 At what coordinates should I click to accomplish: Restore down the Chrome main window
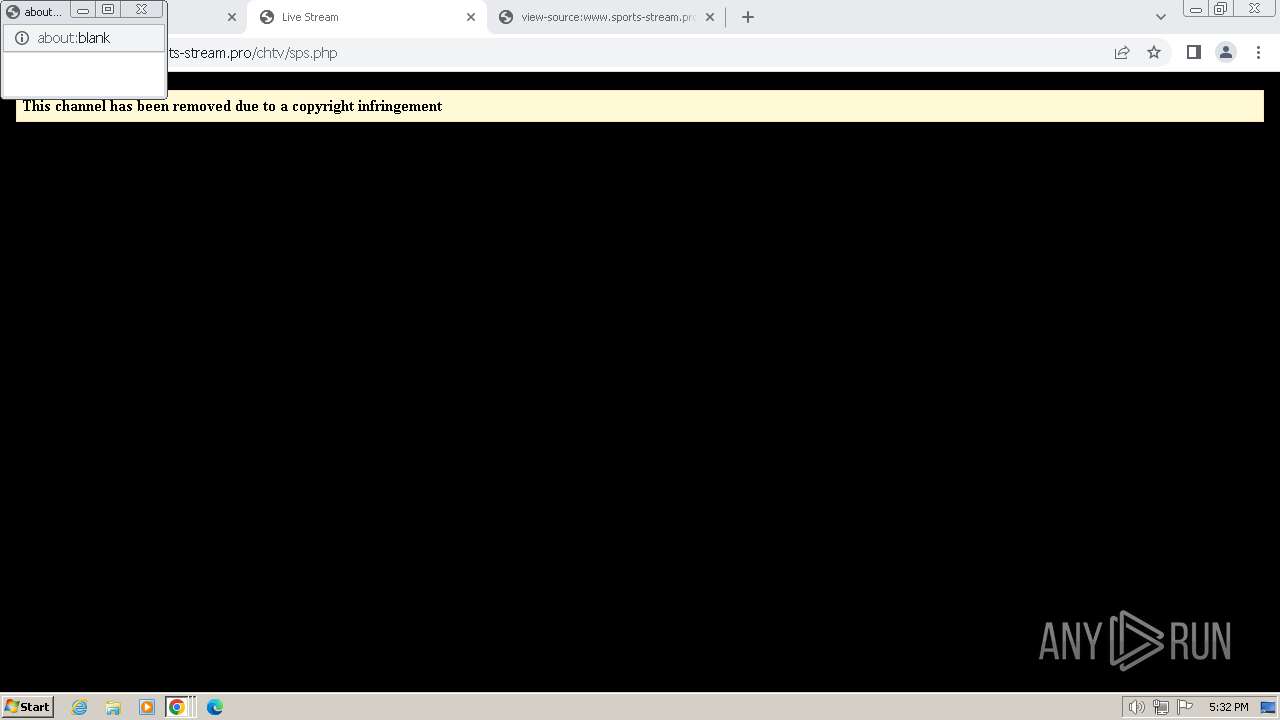[x=1221, y=9]
